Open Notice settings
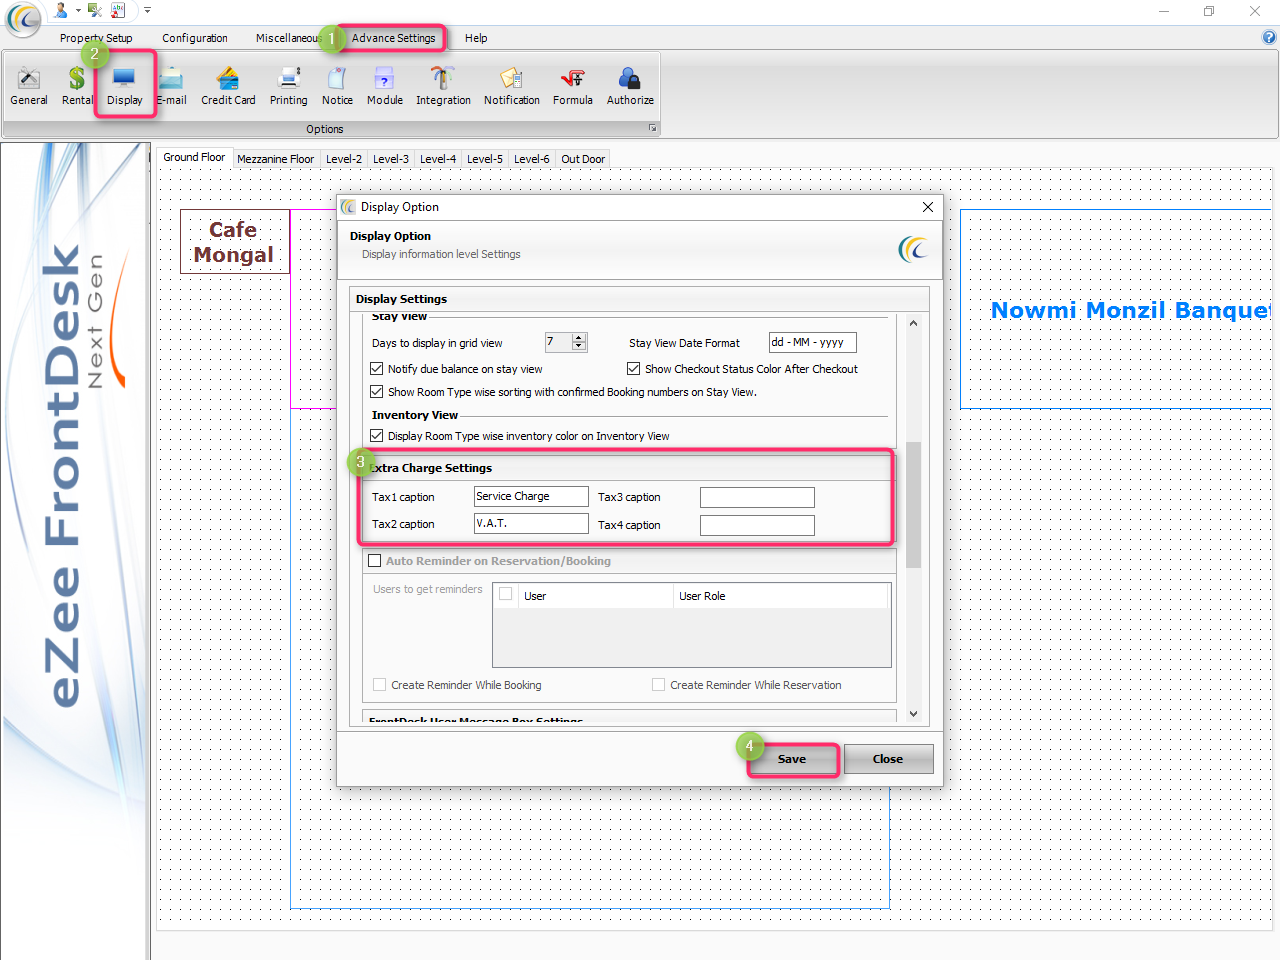1280x960 pixels. pyautogui.click(x=337, y=86)
